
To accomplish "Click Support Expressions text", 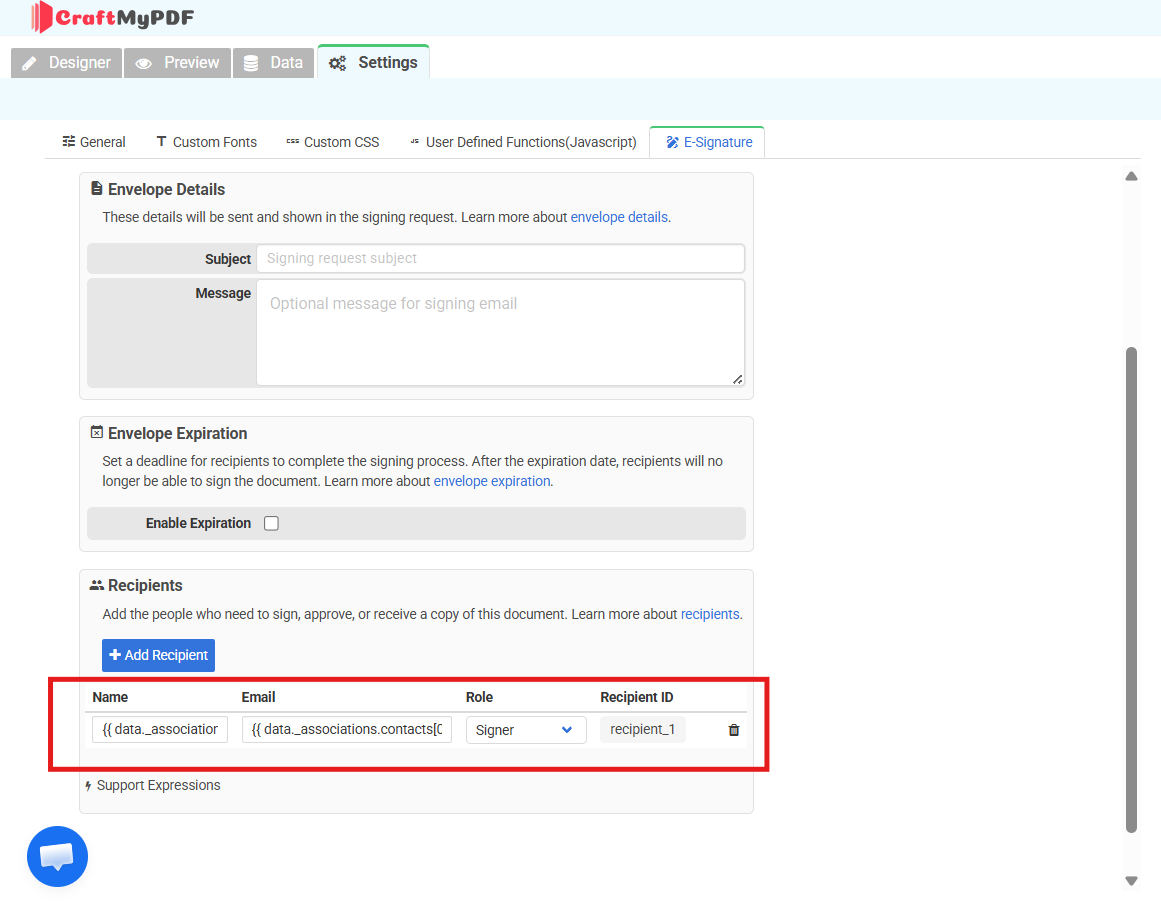I will pos(158,786).
